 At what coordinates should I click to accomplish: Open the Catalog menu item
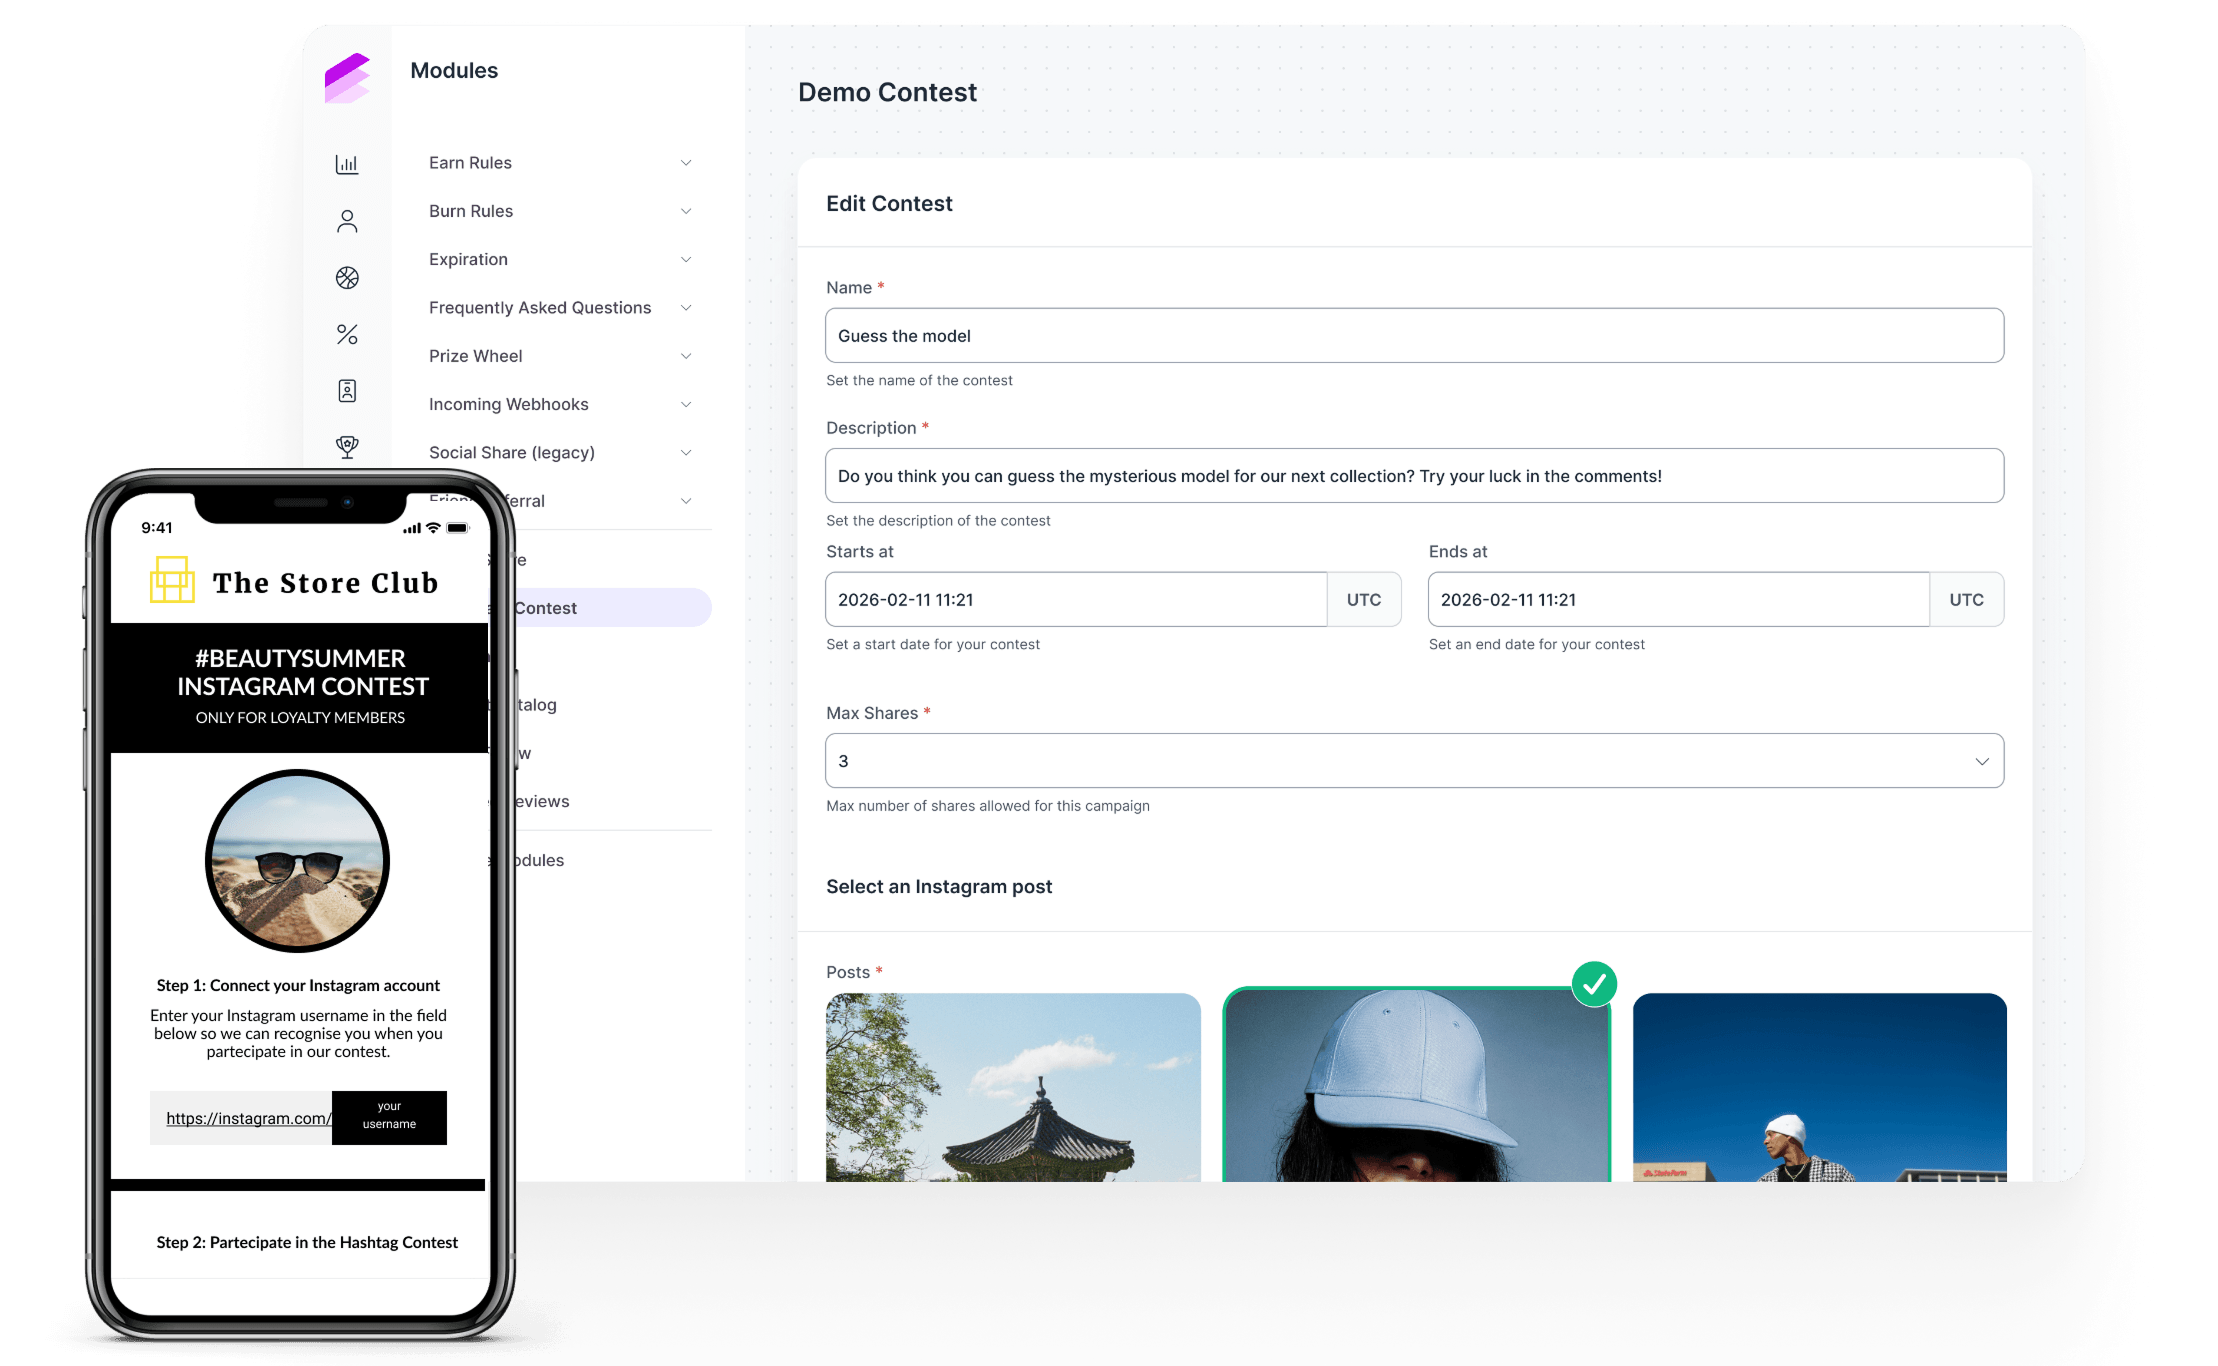pos(537,705)
